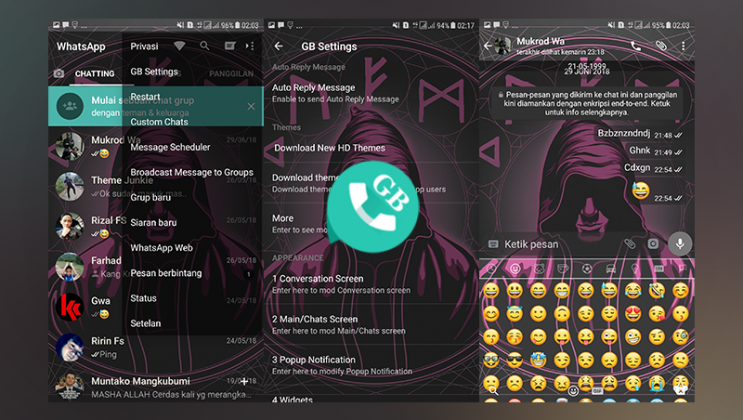
Task: Start a voice call with Mukrod Wa
Action: pos(636,46)
